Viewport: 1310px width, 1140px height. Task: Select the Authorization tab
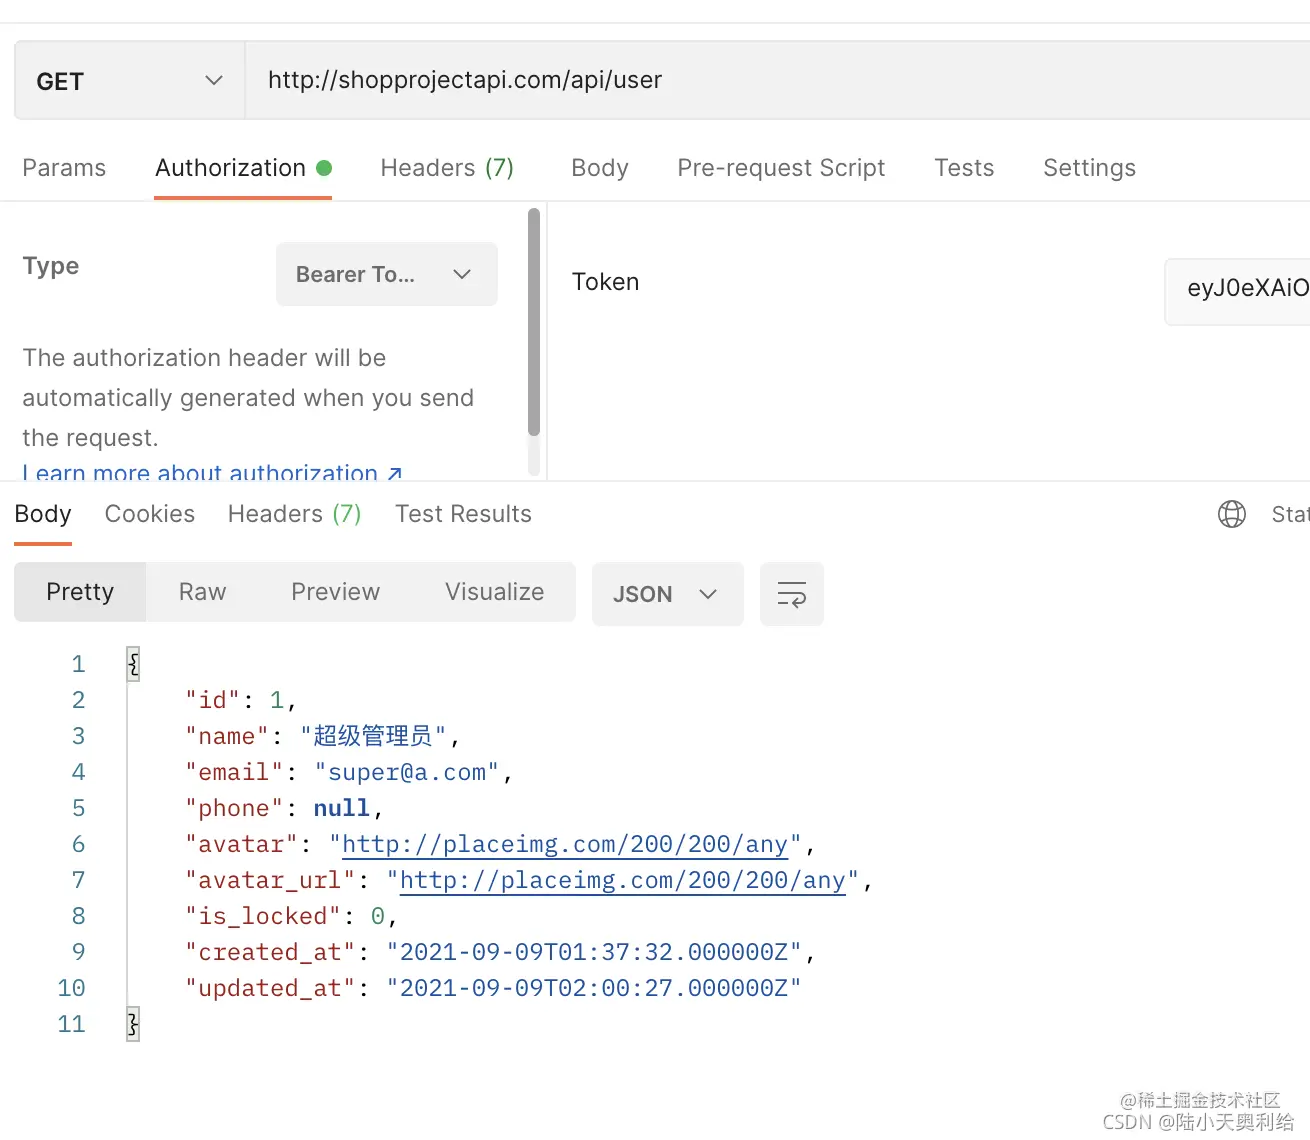243,168
